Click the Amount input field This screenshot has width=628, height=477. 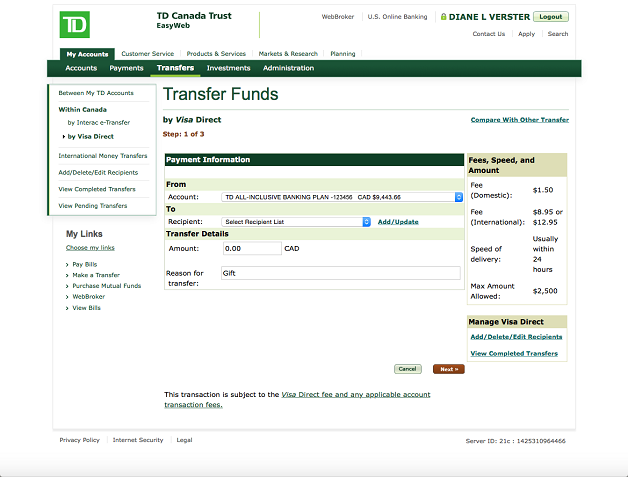pyautogui.click(x=252, y=248)
